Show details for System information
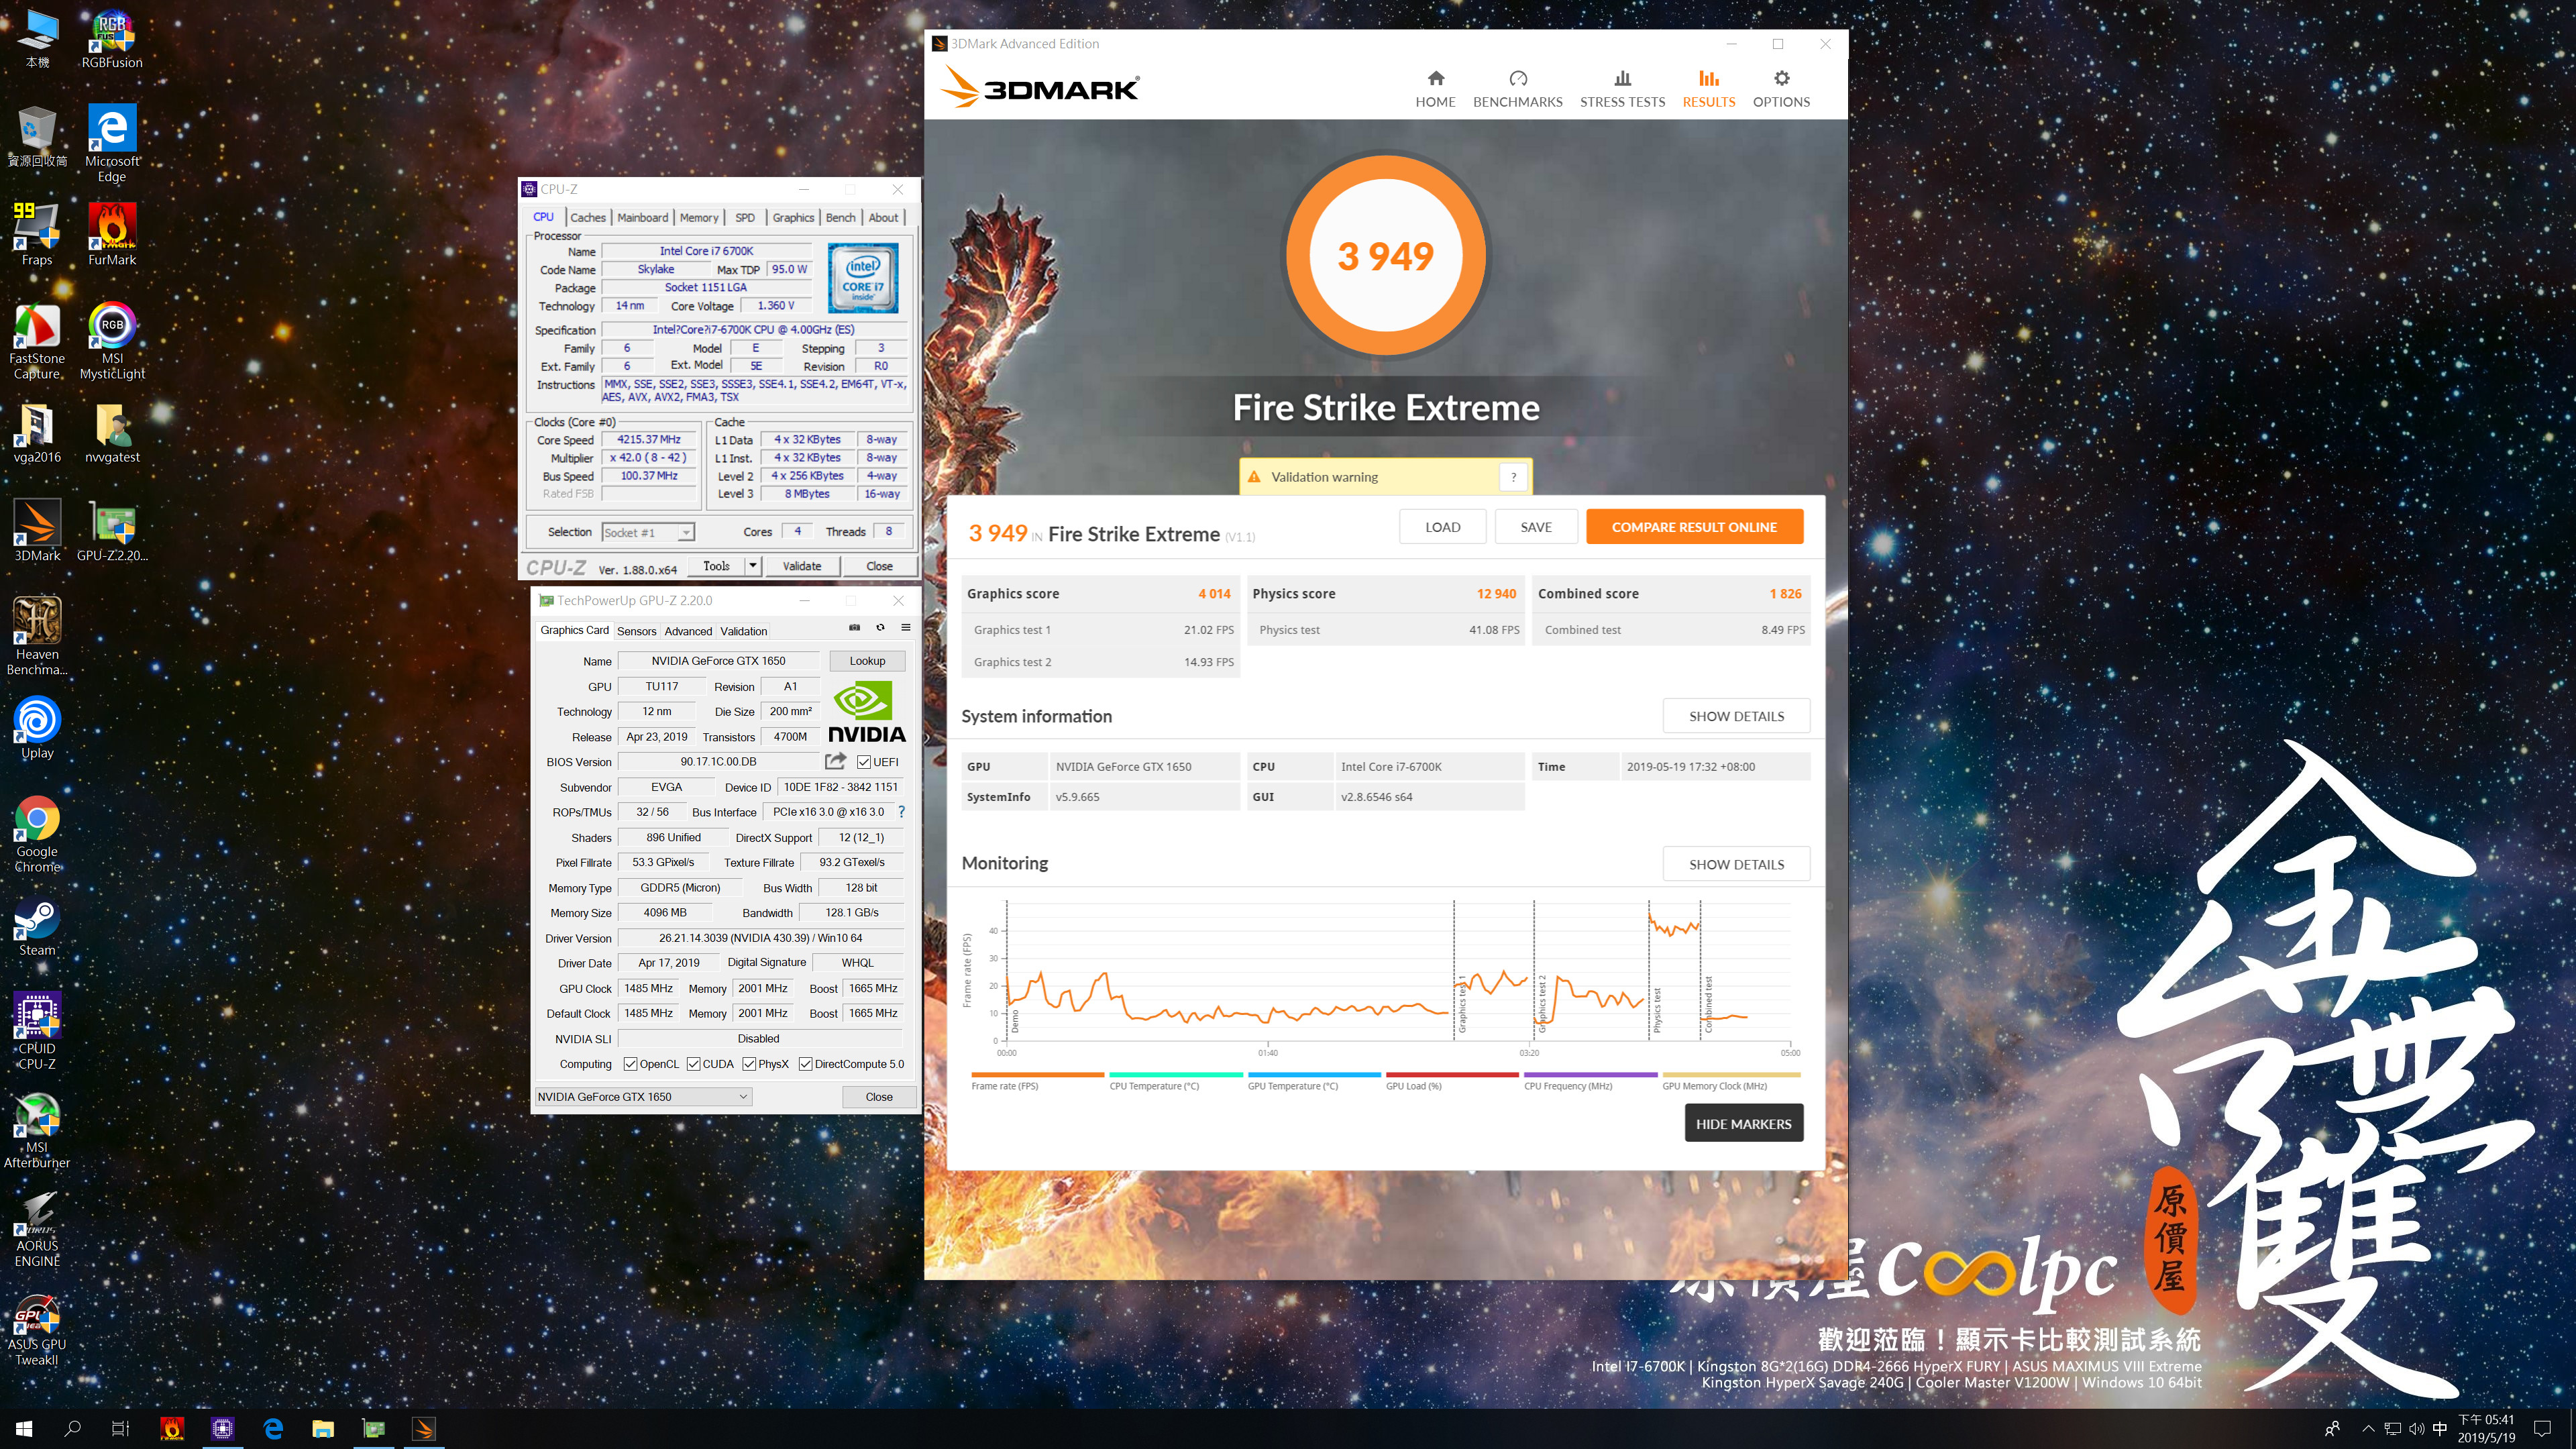2576x1449 pixels. tap(1736, 716)
